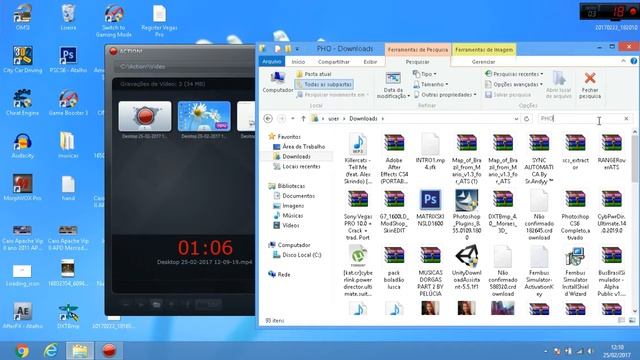
Task: Open Cheat Engine desktop shortcut
Action: [x=22, y=102]
